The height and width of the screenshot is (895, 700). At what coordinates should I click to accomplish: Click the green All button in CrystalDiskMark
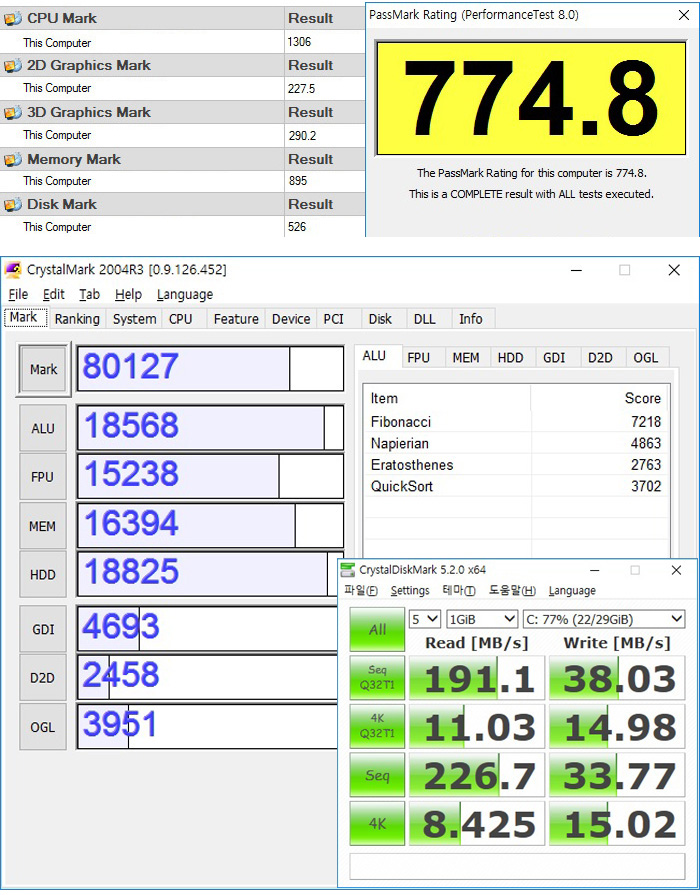point(377,629)
